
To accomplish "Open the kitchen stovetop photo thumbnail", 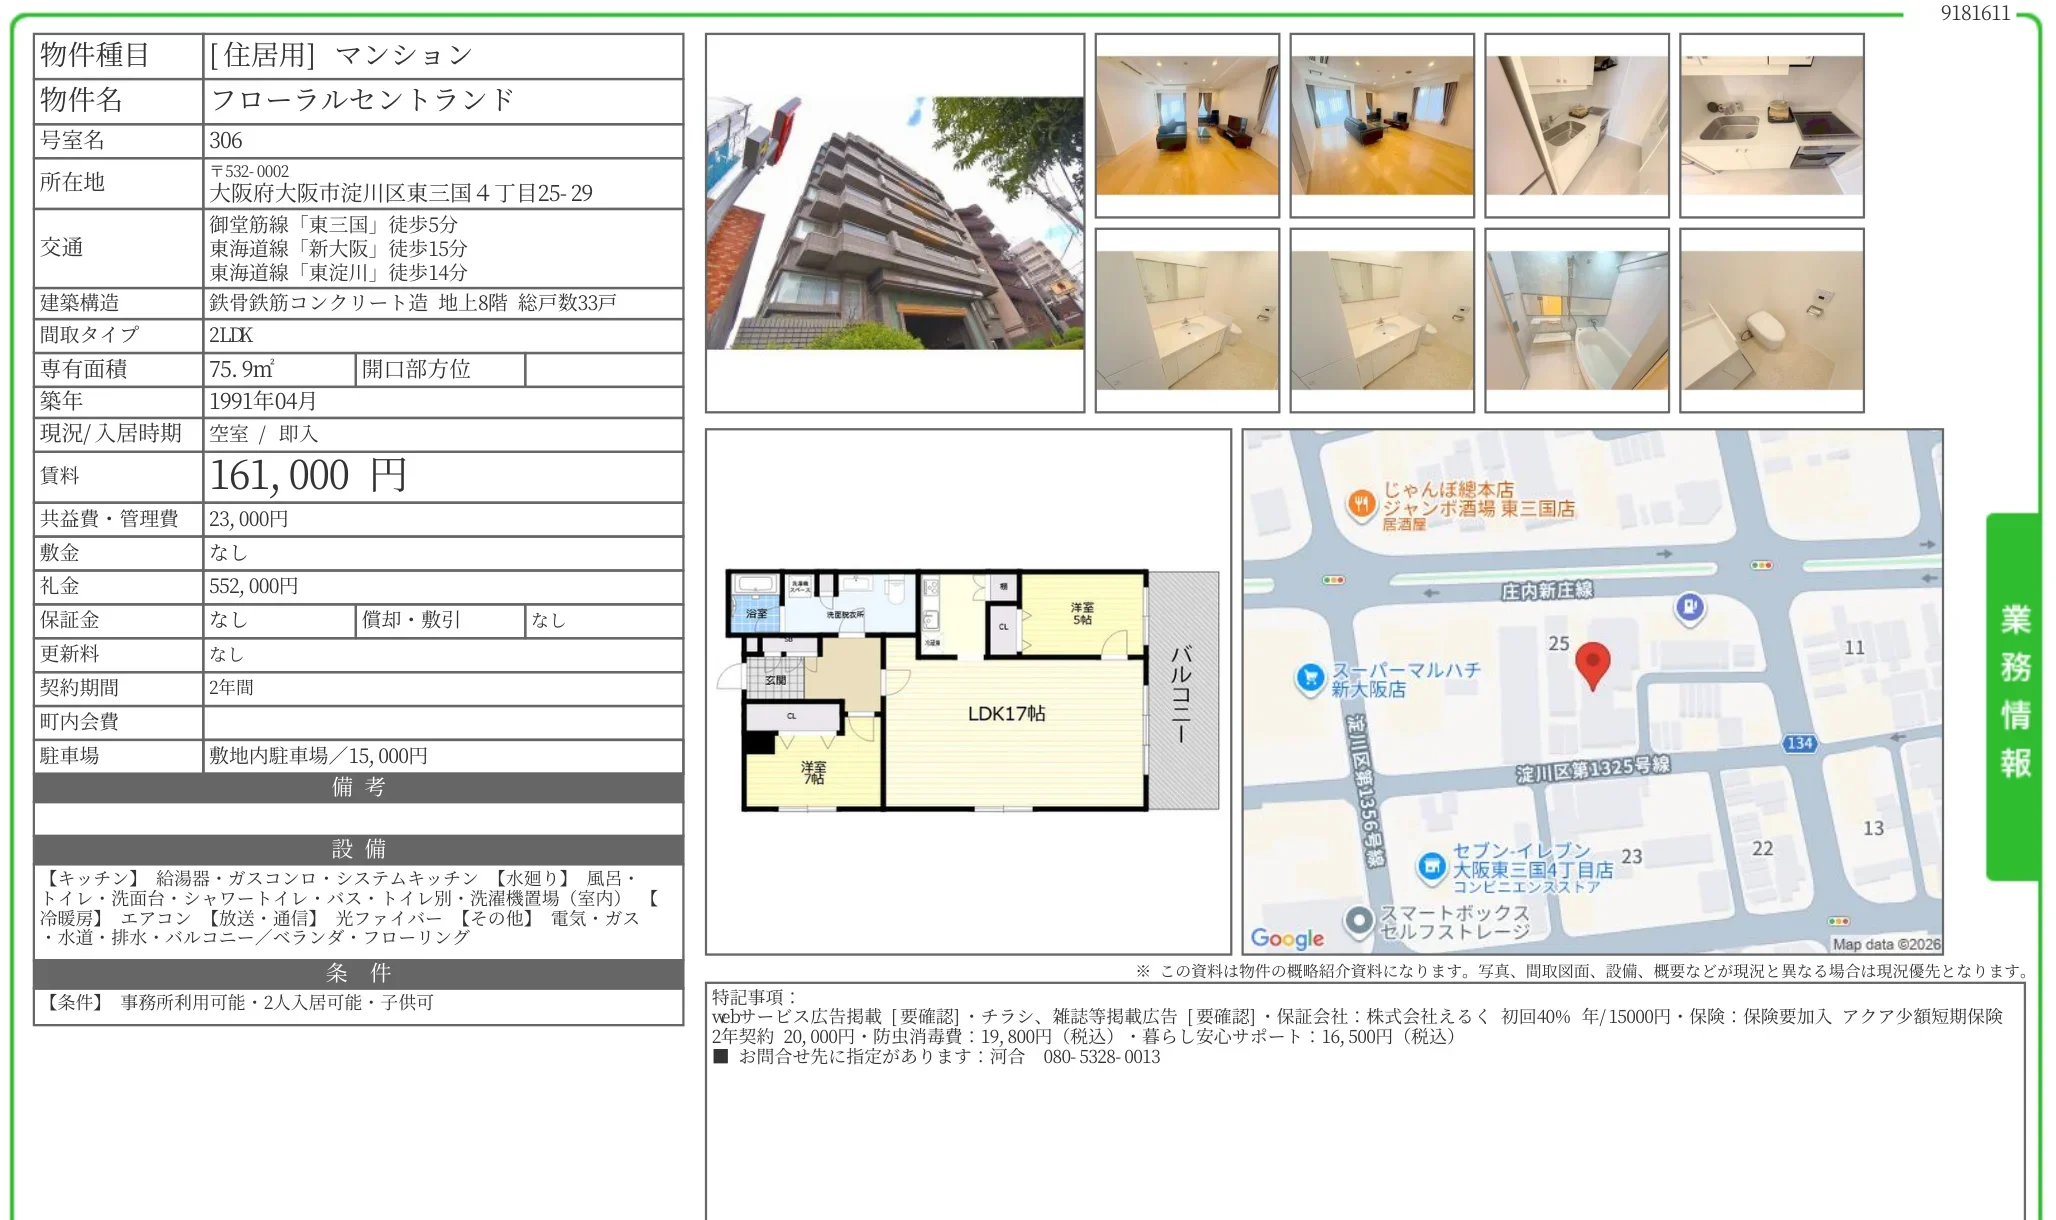I will pos(1771,125).
